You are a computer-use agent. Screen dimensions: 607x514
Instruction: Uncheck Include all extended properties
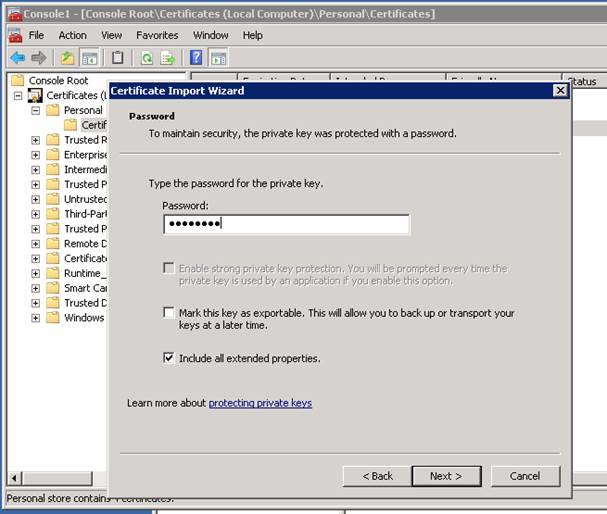point(169,358)
